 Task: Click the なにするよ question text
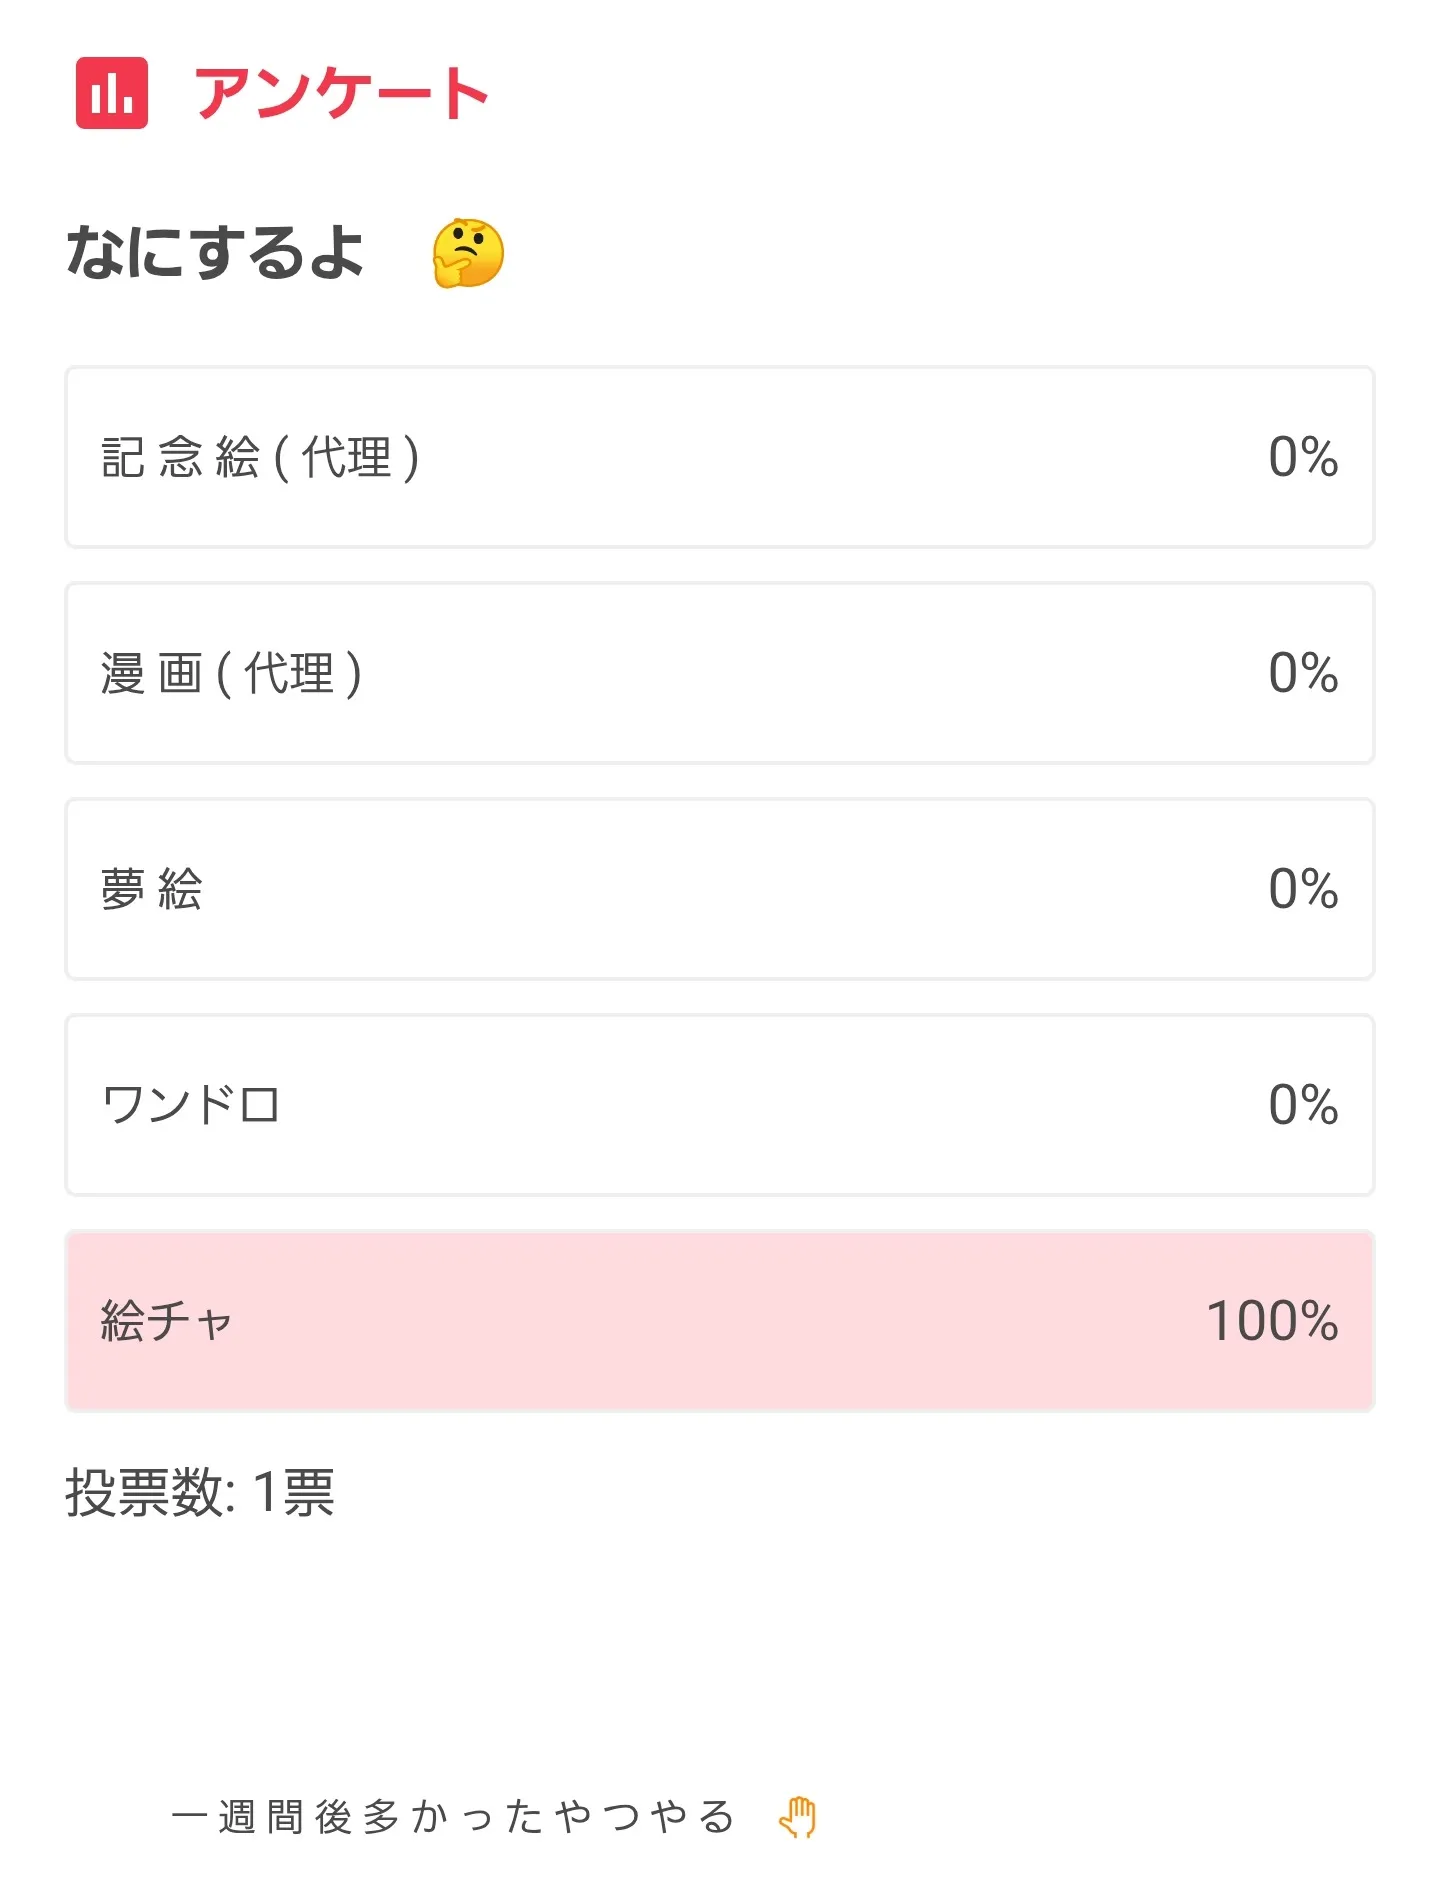[215, 252]
